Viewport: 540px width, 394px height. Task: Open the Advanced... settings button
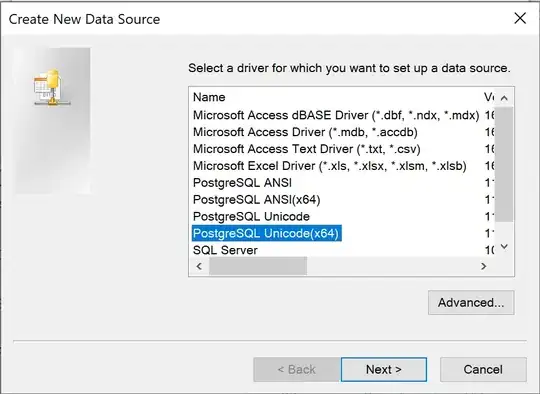tap(471, 302)
